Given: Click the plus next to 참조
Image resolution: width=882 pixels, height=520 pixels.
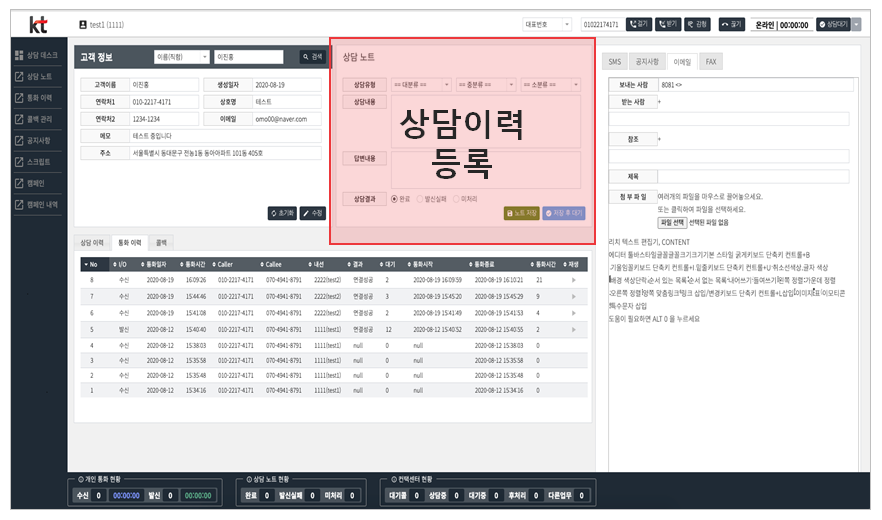Looking at the screenshot, I should [x=659, y=139].
